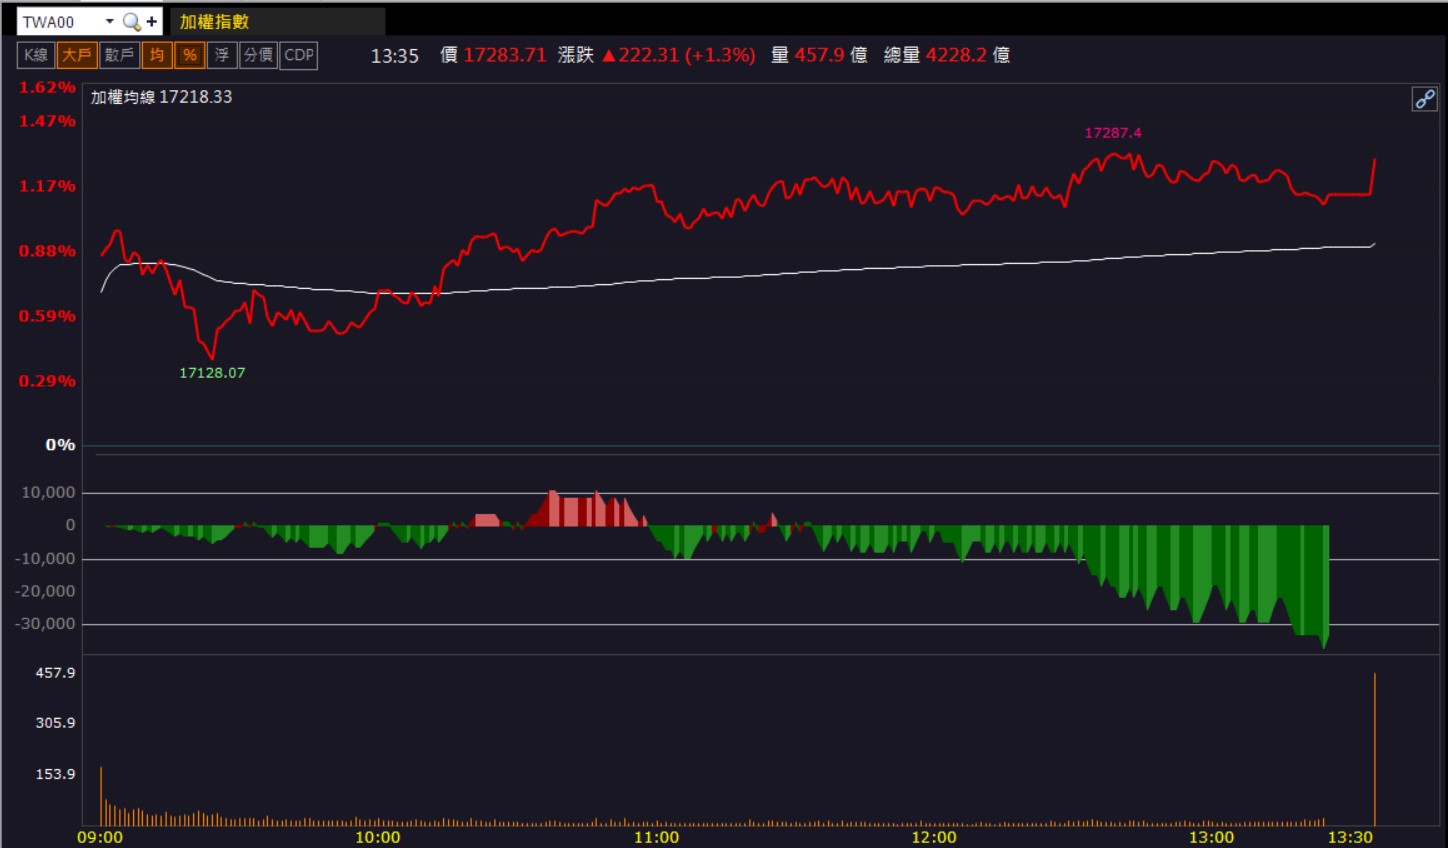The width and height of the screenshot is (1448, 848).
Task: Toggle the 散戶 indicator
Action: [x=119, y=55]
